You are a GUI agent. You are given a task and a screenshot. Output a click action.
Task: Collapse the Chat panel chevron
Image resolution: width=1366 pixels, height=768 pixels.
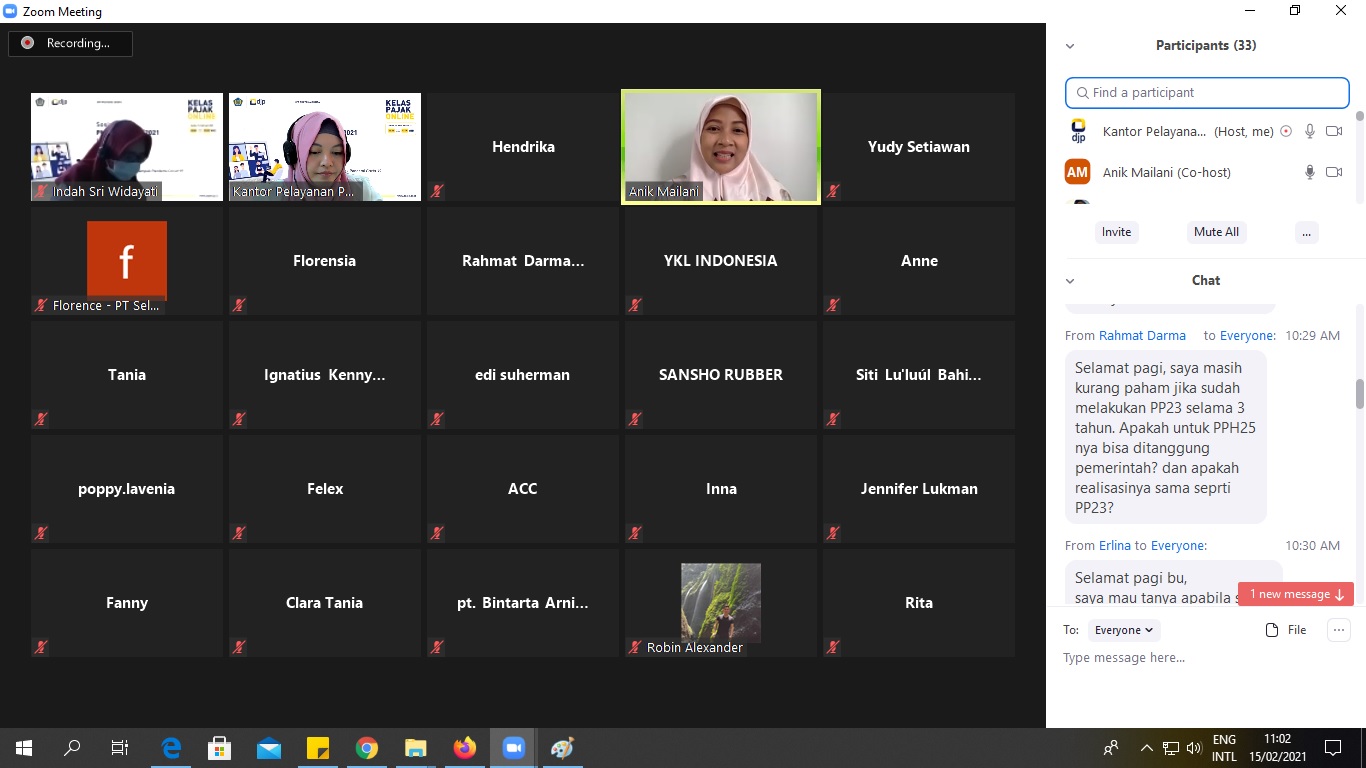pos(1070,281)
